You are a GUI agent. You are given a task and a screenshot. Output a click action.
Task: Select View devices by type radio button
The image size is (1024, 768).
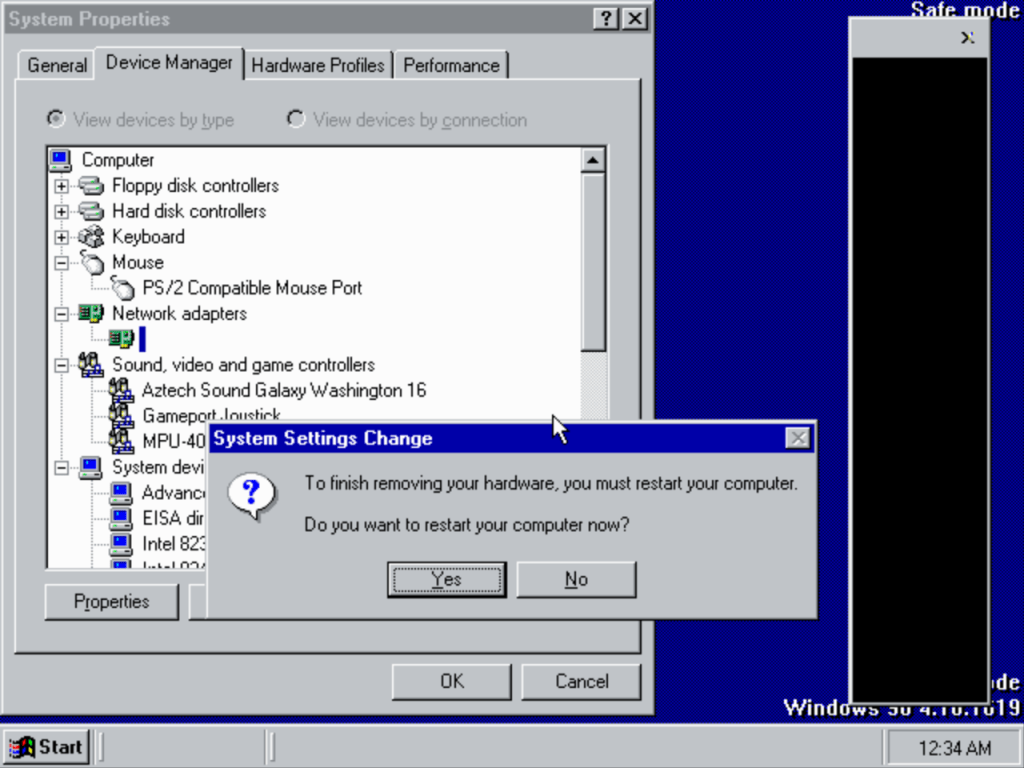[x=56, y=119]
